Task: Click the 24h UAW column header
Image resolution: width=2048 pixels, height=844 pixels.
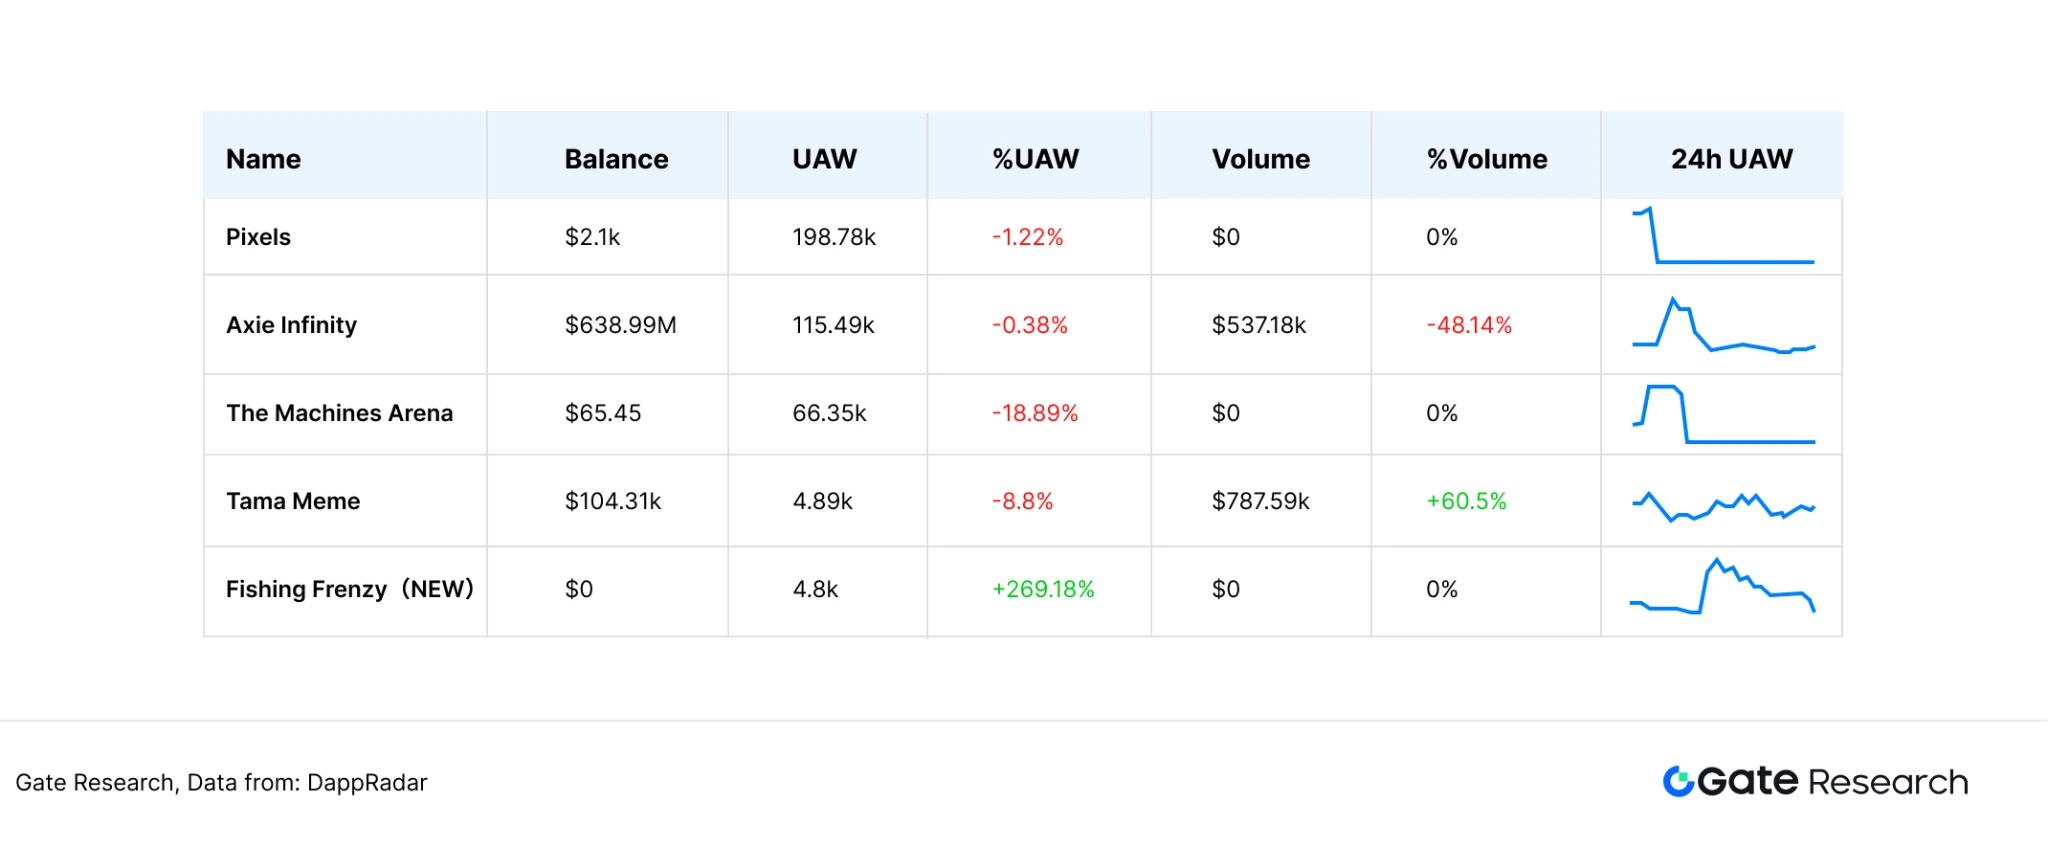Action: [x=1731, y=159]
